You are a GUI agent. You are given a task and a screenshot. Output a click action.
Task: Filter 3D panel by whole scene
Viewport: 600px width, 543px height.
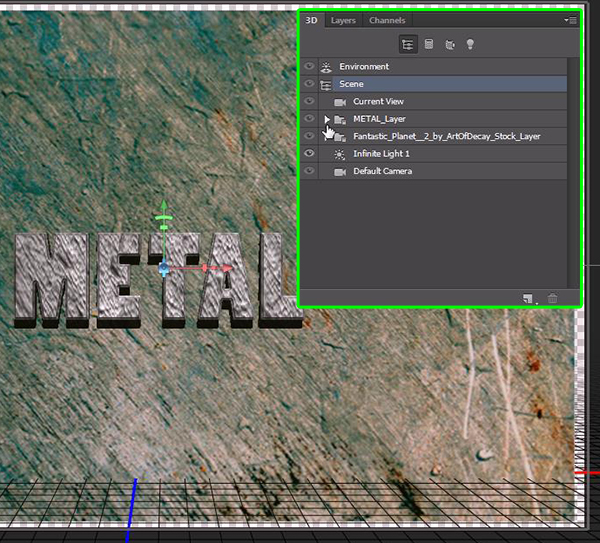(x=408, y=44)
